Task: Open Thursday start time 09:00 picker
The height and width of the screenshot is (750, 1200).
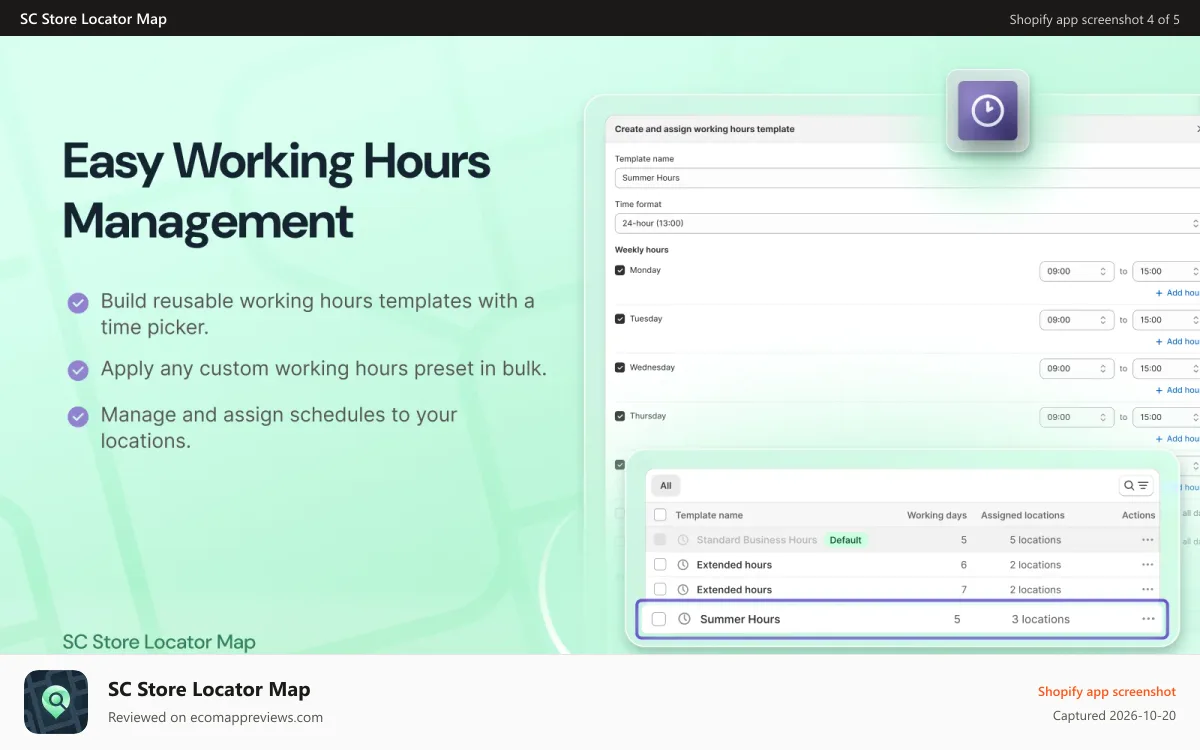Action: point(1077,417)
